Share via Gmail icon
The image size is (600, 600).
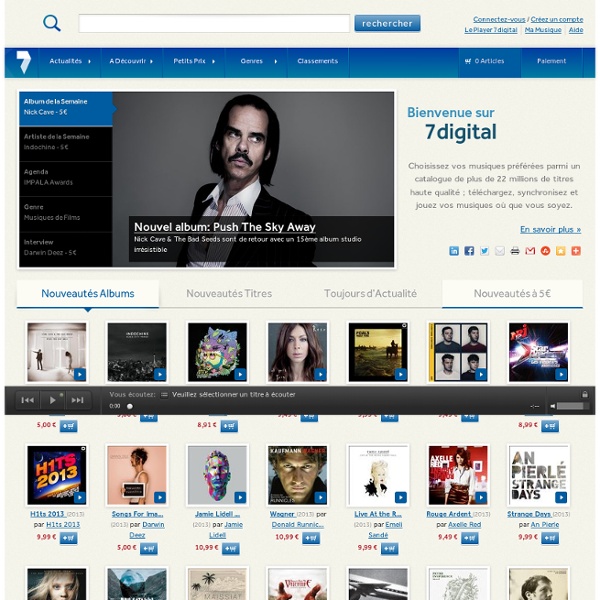pyautogui.click(x=530, y=251)
